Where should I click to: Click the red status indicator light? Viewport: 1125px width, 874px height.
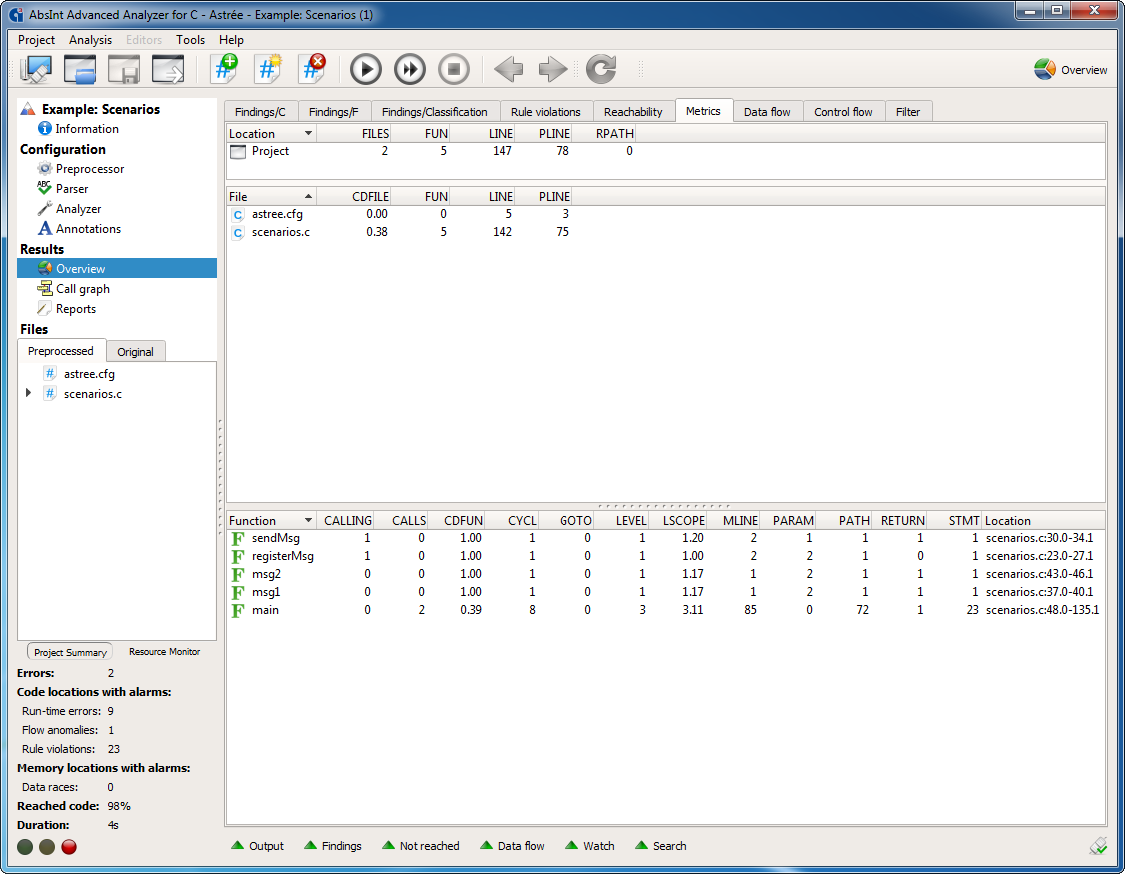tap(69, 847)
